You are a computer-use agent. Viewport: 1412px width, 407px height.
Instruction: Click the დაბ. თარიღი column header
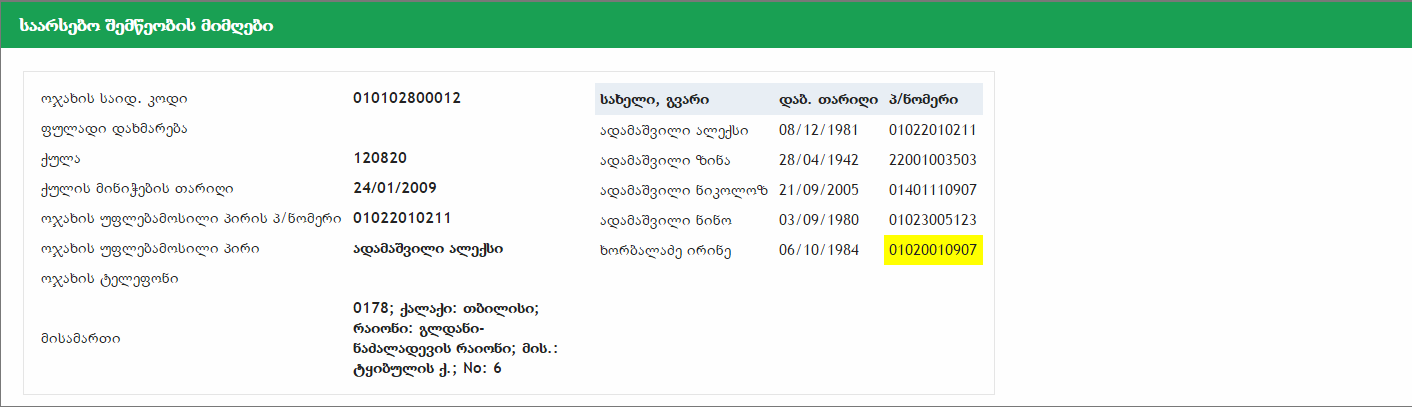828,99
